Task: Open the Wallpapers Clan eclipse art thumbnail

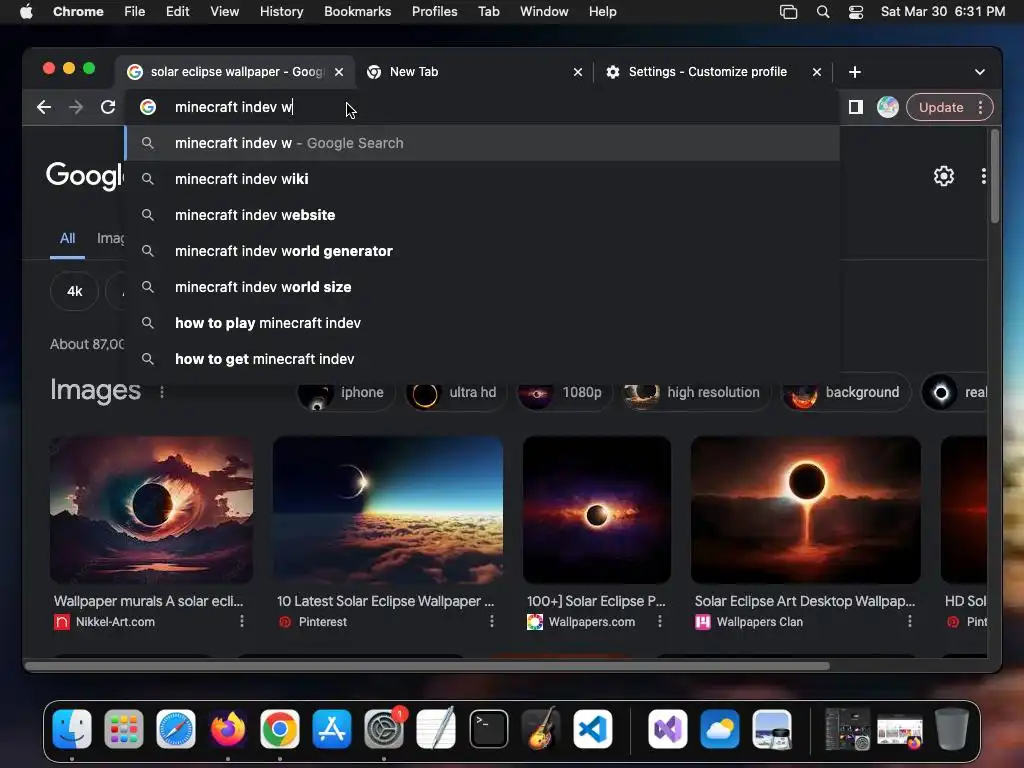Action: coord(806,510)
